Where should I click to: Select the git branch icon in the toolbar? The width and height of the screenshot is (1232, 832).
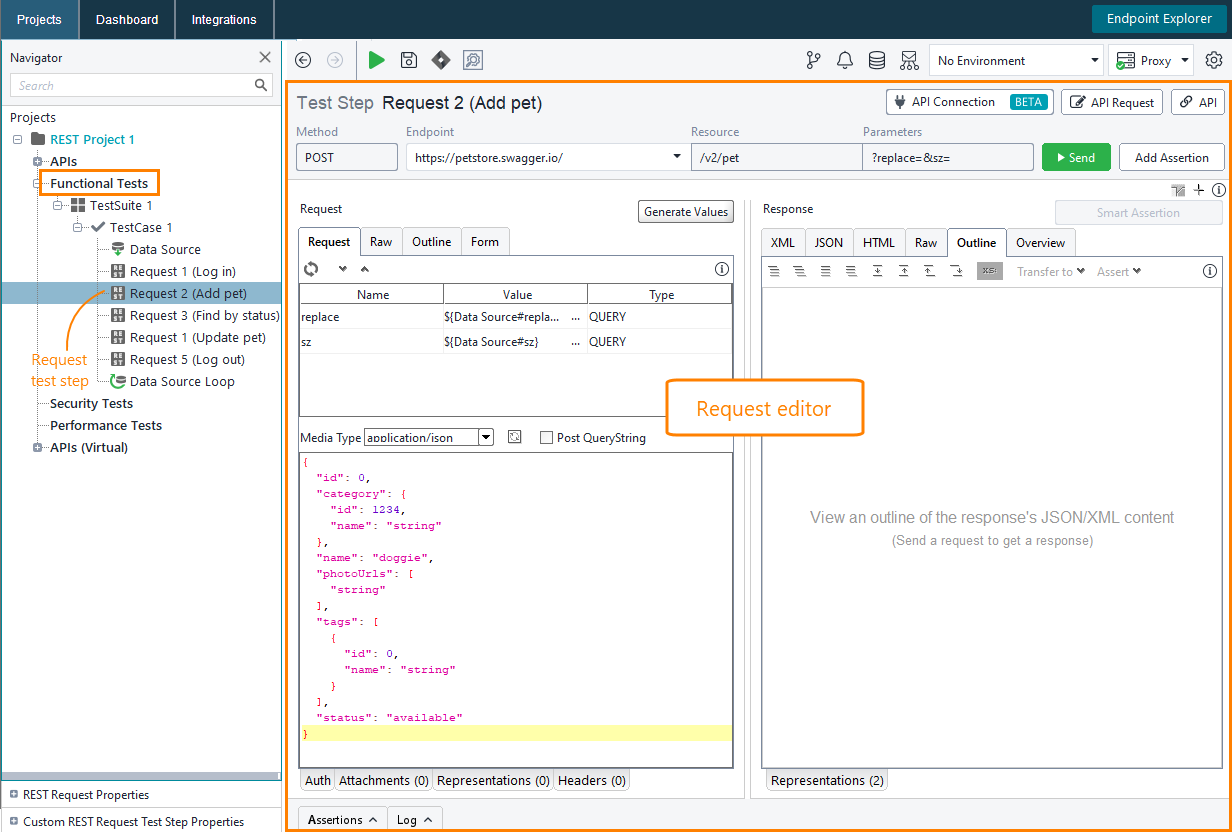pos(813,60)
